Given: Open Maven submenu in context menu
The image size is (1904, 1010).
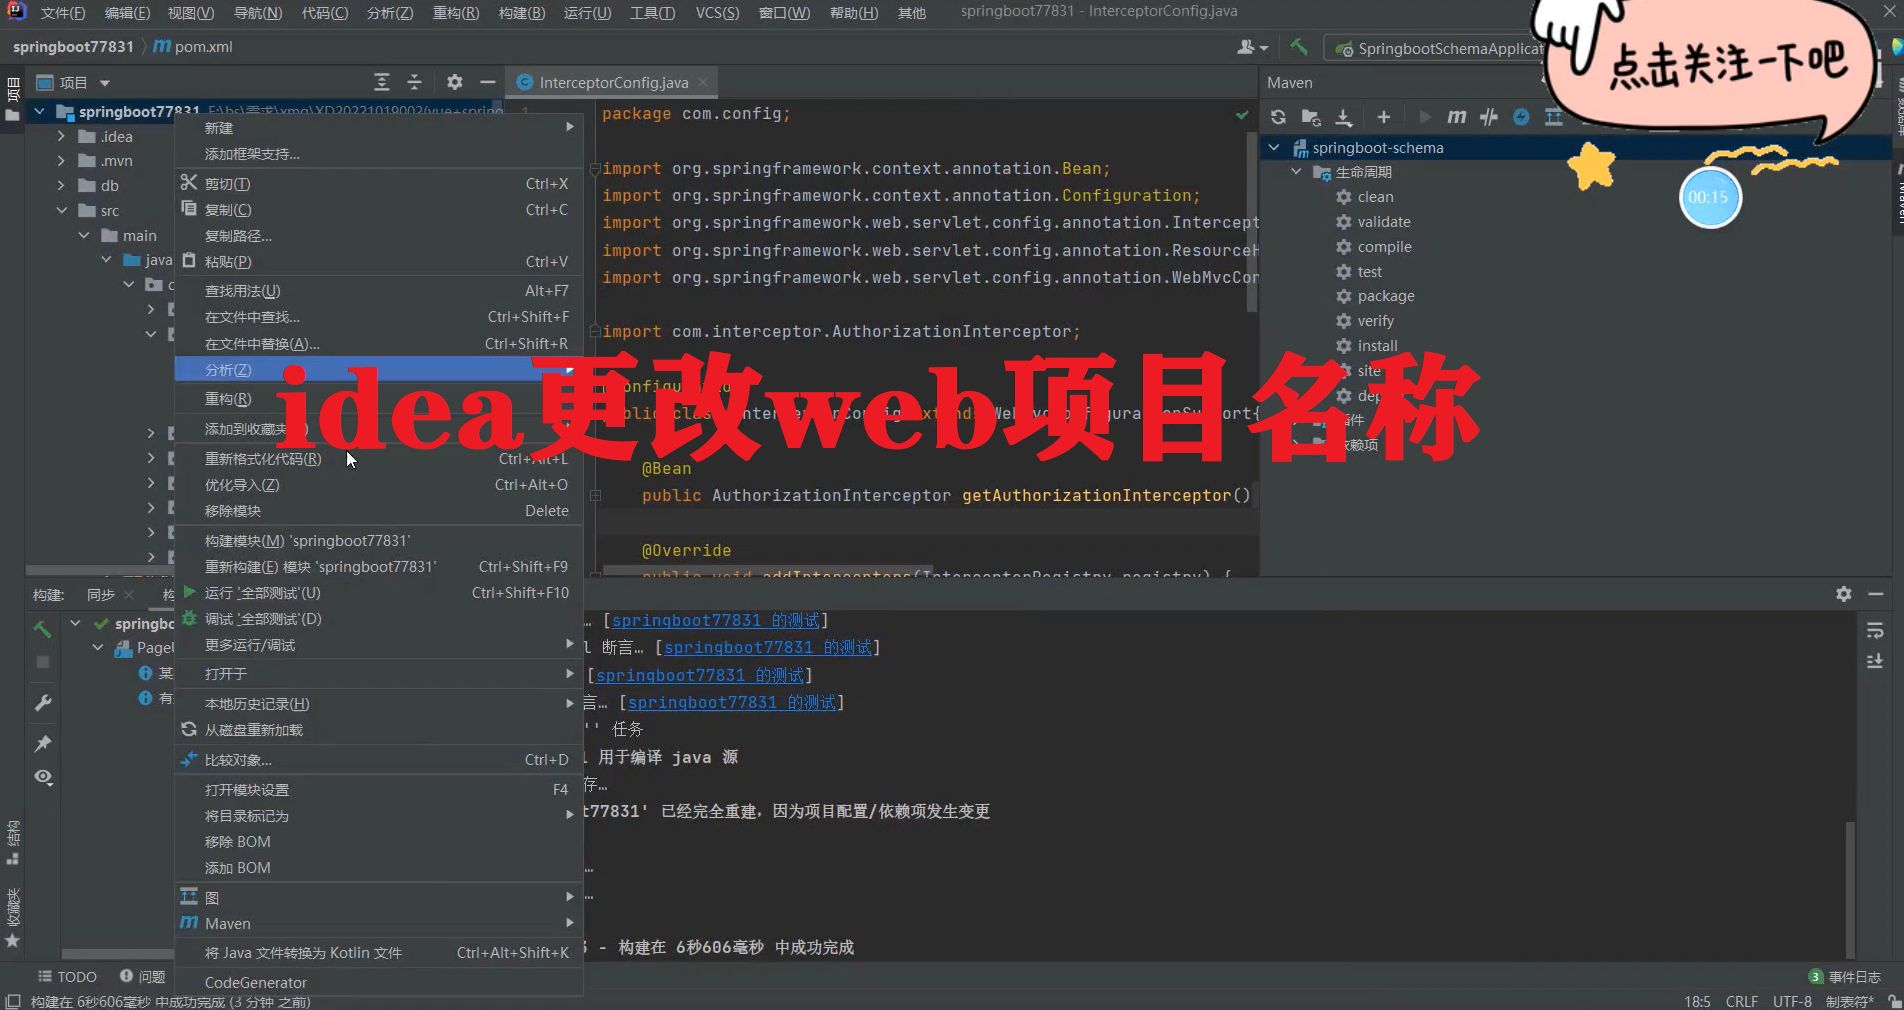Looking at the screenshot, I should [379, 923].
